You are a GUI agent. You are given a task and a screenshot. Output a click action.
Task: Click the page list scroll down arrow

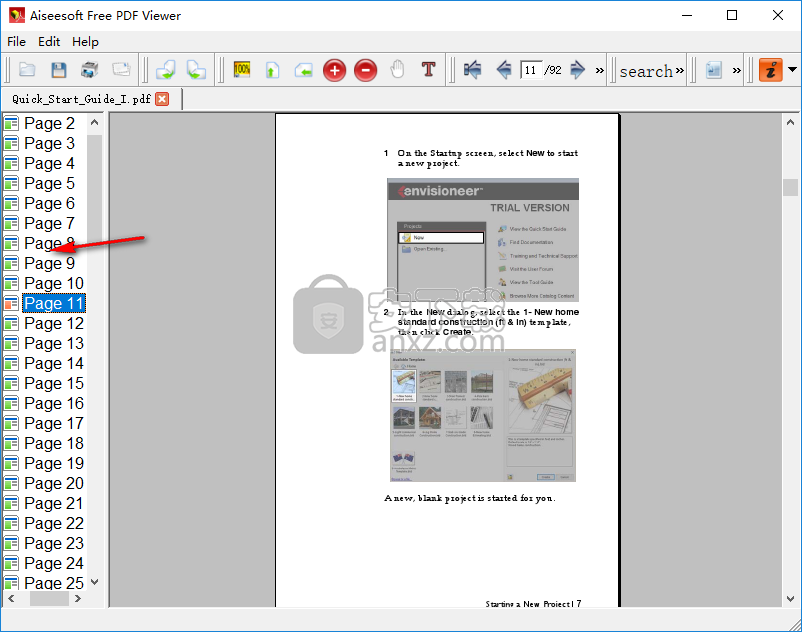click(94, 582)
